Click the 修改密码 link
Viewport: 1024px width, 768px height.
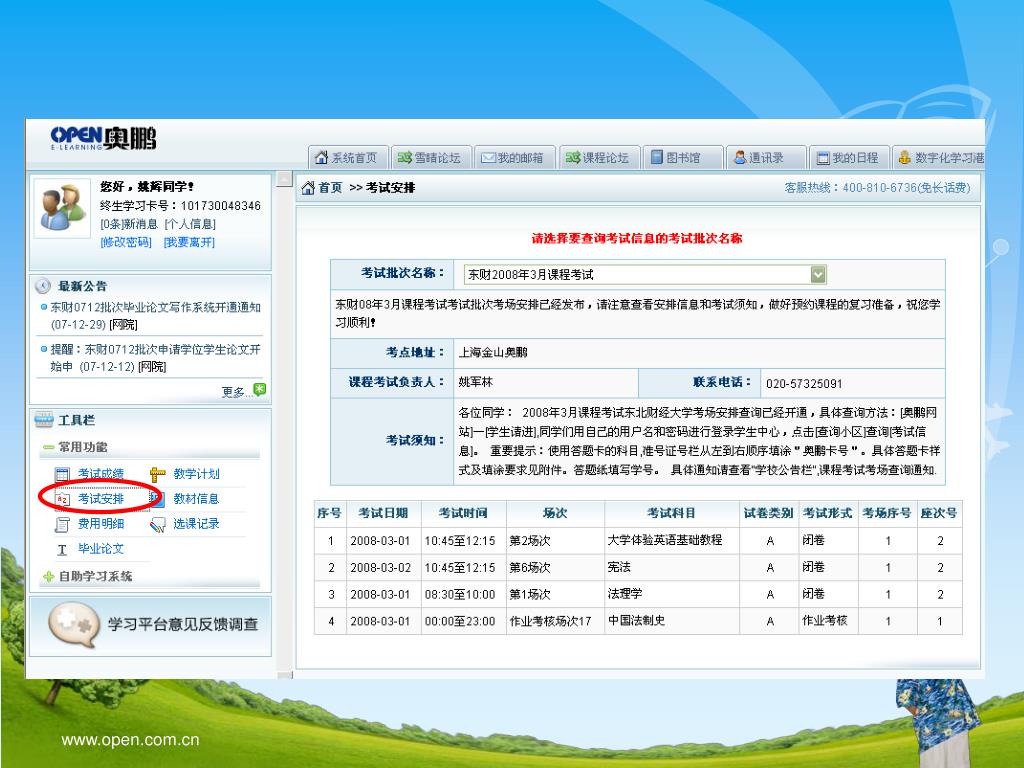pos(126,242)
